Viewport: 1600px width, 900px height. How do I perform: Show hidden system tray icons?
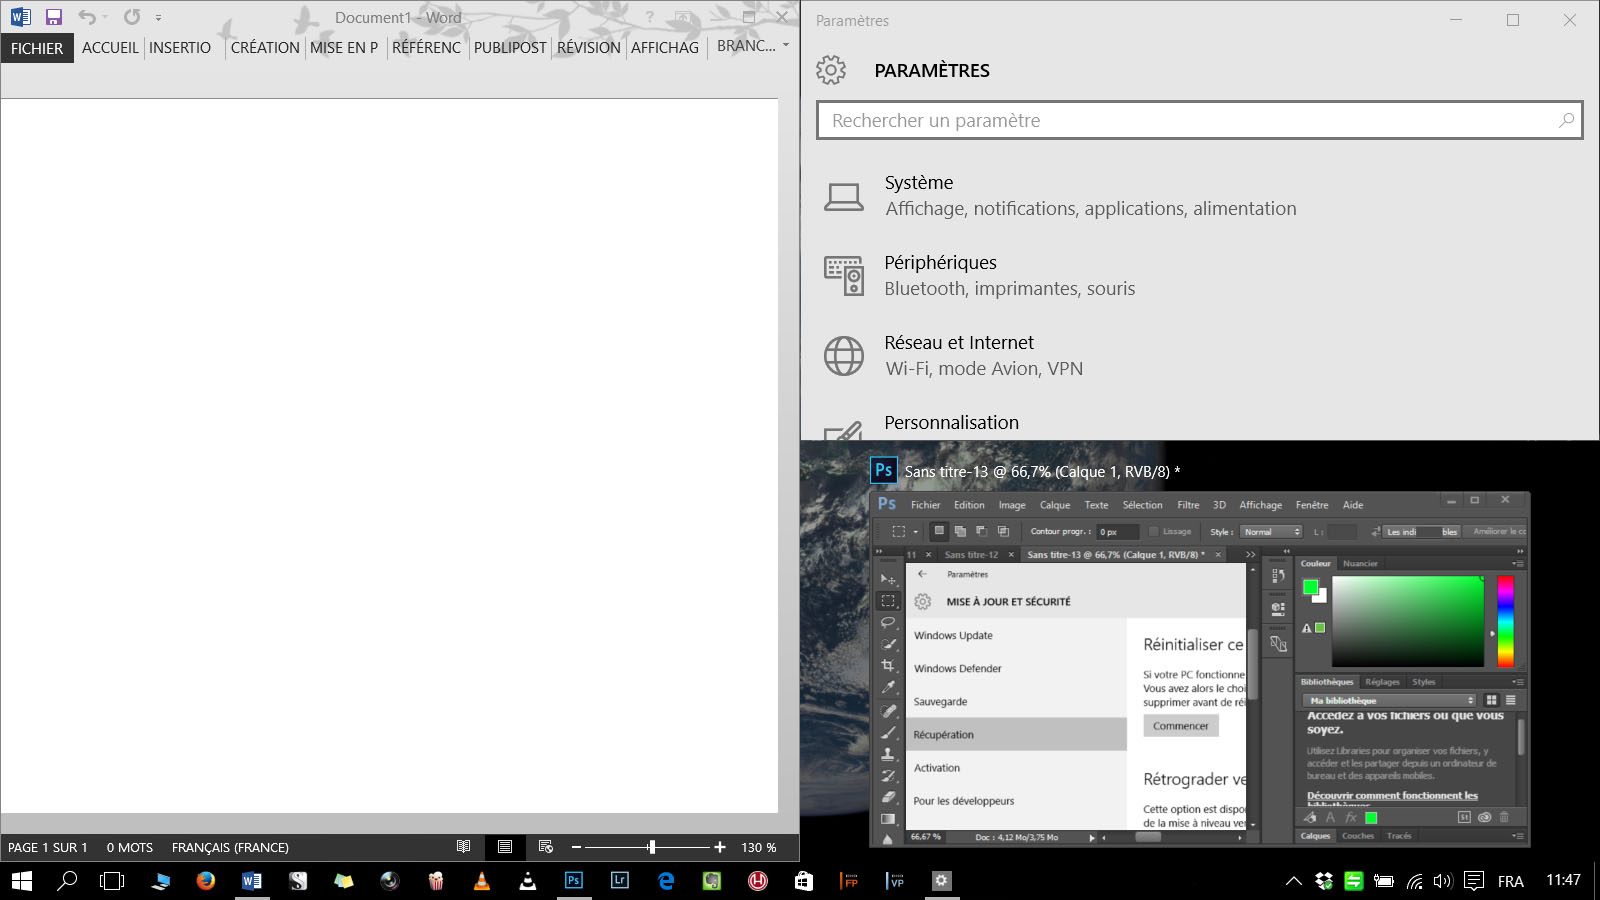pos(1293,881)
